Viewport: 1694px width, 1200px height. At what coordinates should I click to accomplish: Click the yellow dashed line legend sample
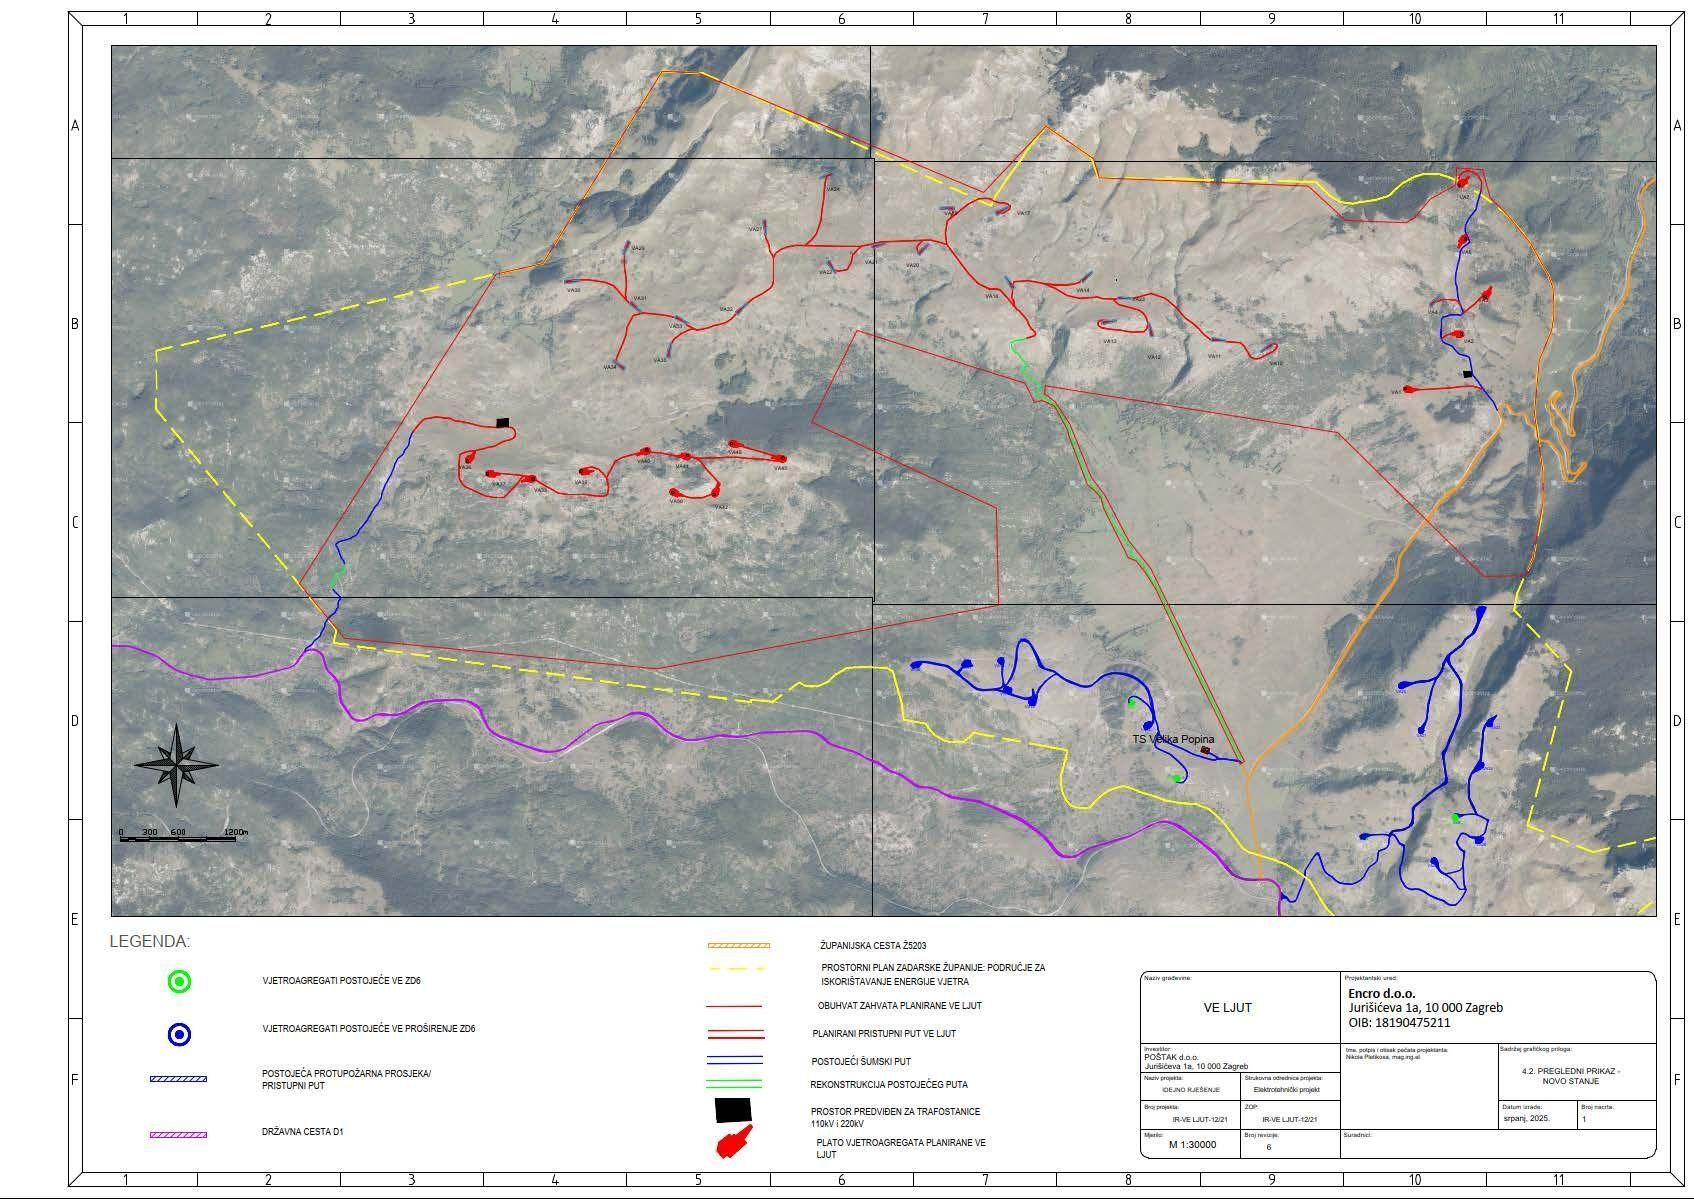[x=737, y=969]
